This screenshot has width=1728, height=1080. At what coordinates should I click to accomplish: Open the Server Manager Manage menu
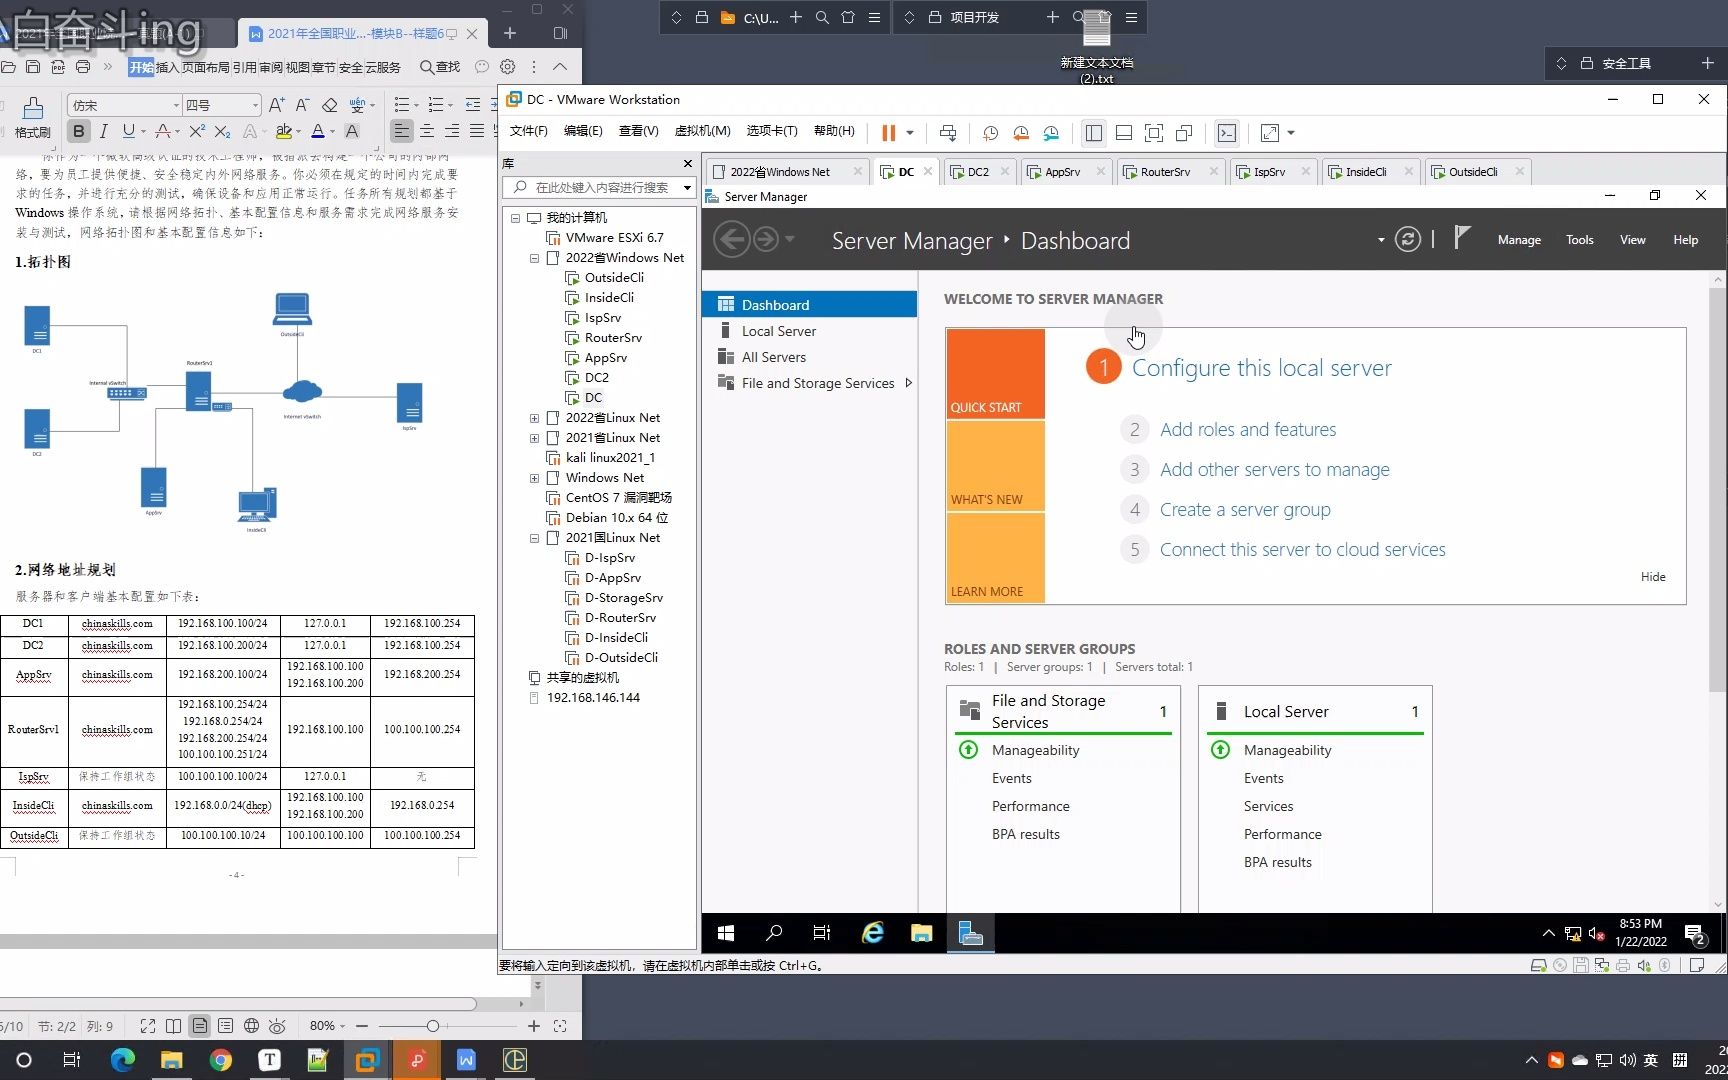click(x=1519, y=240)
